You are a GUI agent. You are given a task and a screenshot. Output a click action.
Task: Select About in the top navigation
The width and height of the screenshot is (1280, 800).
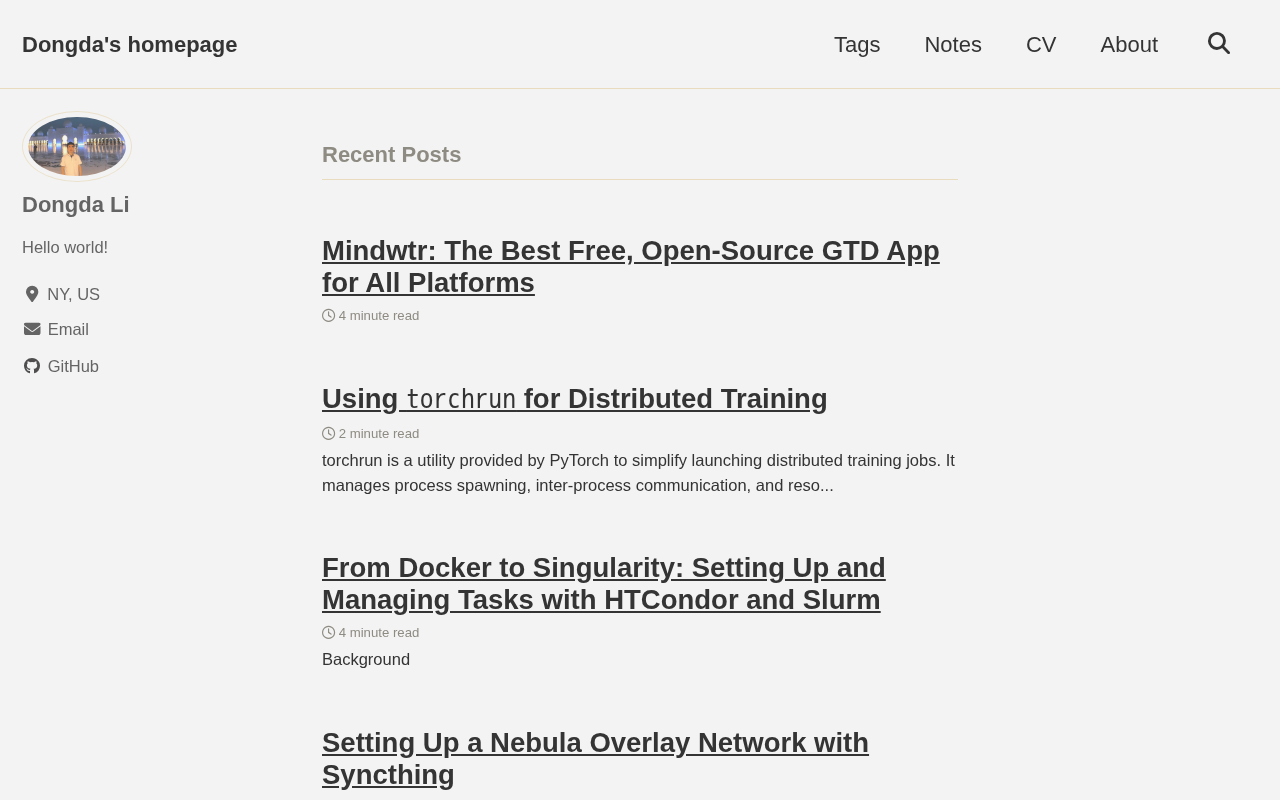(x=1129, y=44)
